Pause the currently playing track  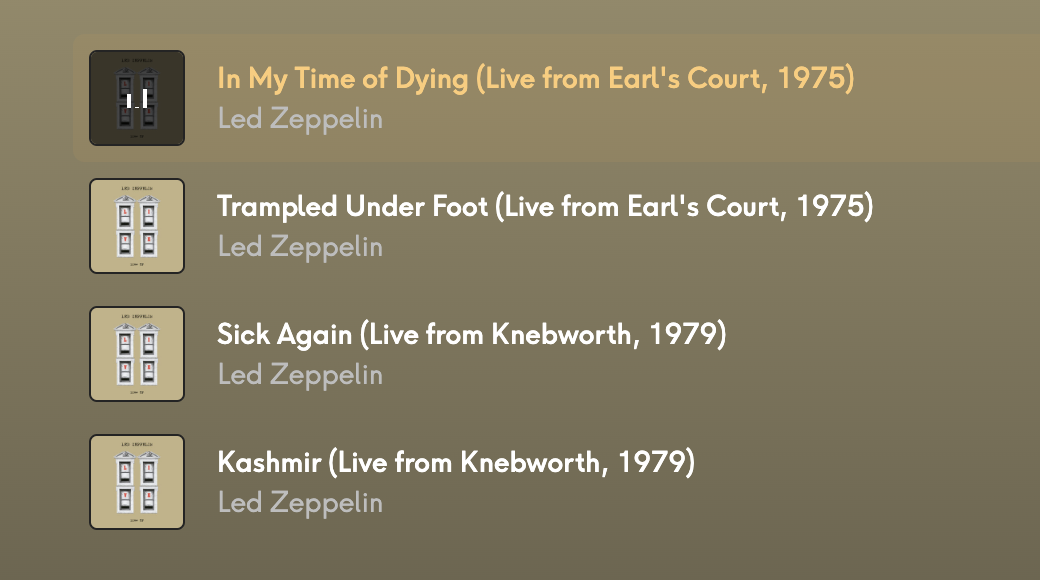tap(137, 98)
